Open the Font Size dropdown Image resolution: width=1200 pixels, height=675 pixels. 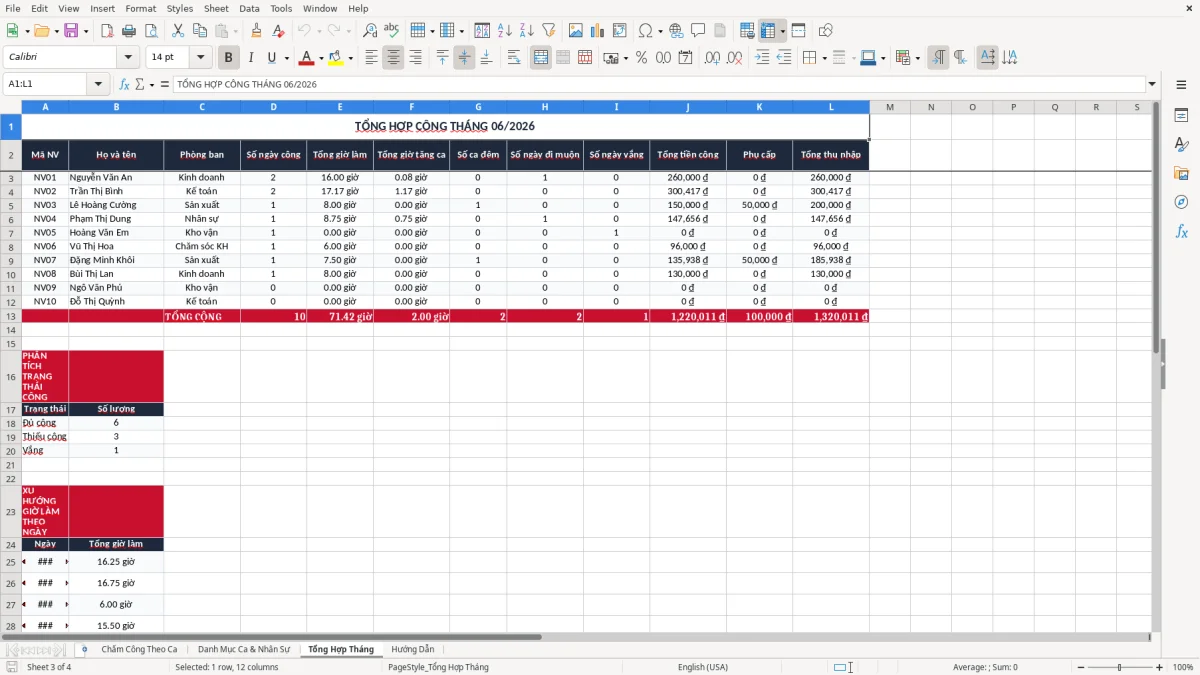click(x=201, y=58)
